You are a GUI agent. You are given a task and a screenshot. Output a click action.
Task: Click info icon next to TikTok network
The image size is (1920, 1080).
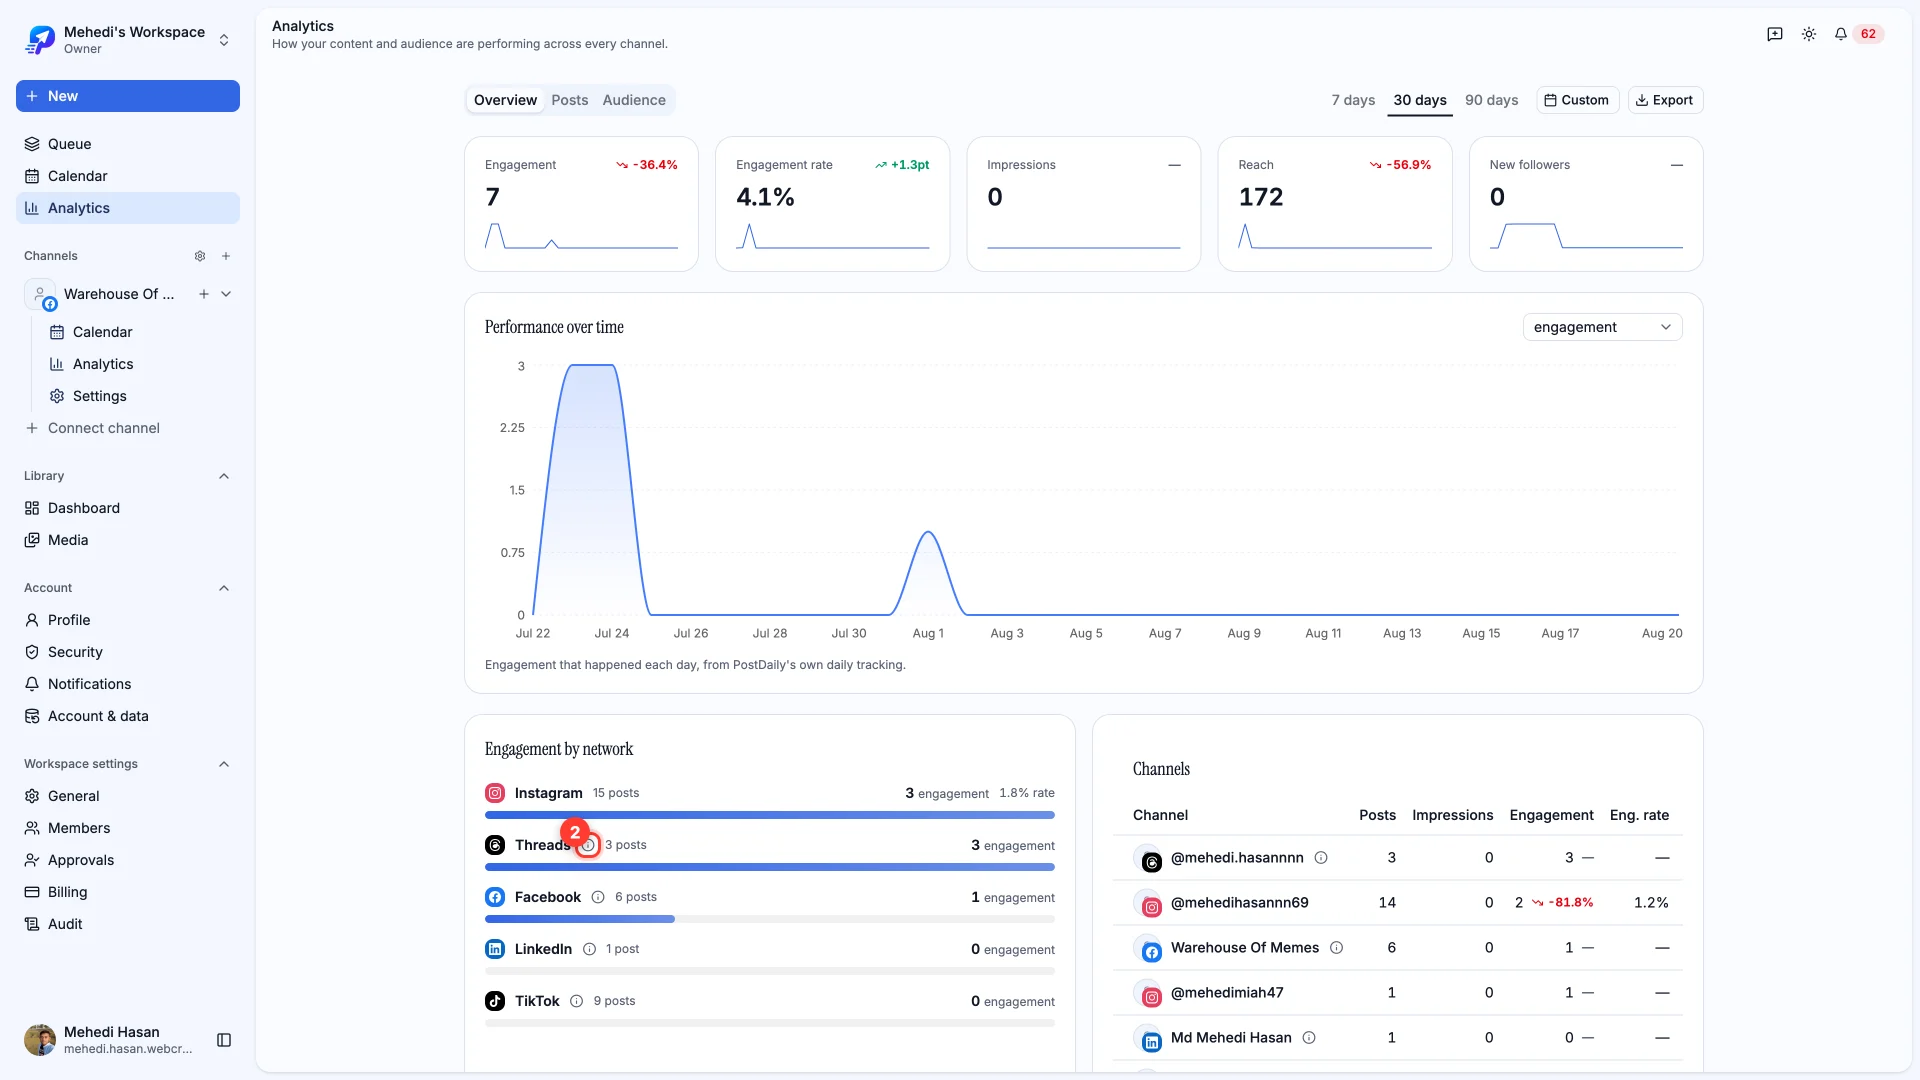tap(577, 1001)
